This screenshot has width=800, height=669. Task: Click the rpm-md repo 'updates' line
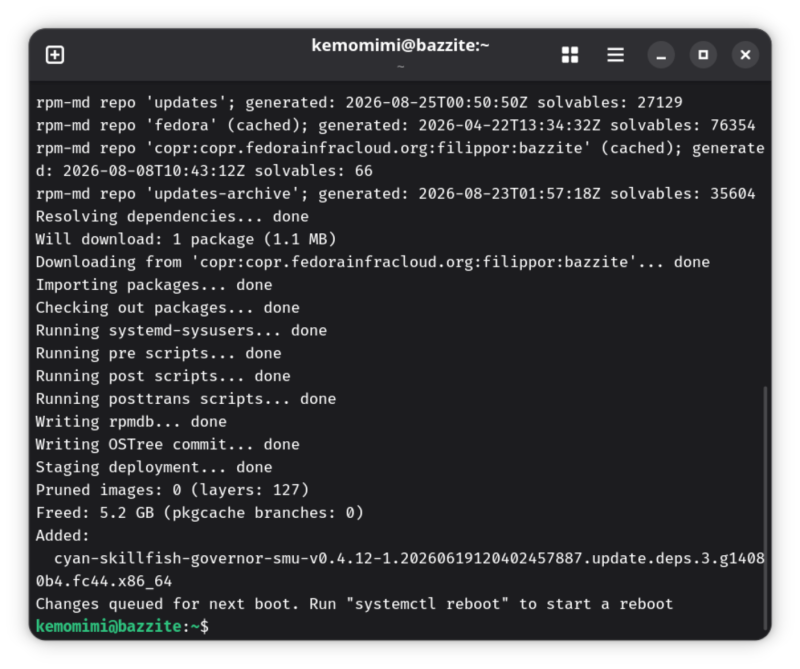pyautogui.click(x=359, y=103)
